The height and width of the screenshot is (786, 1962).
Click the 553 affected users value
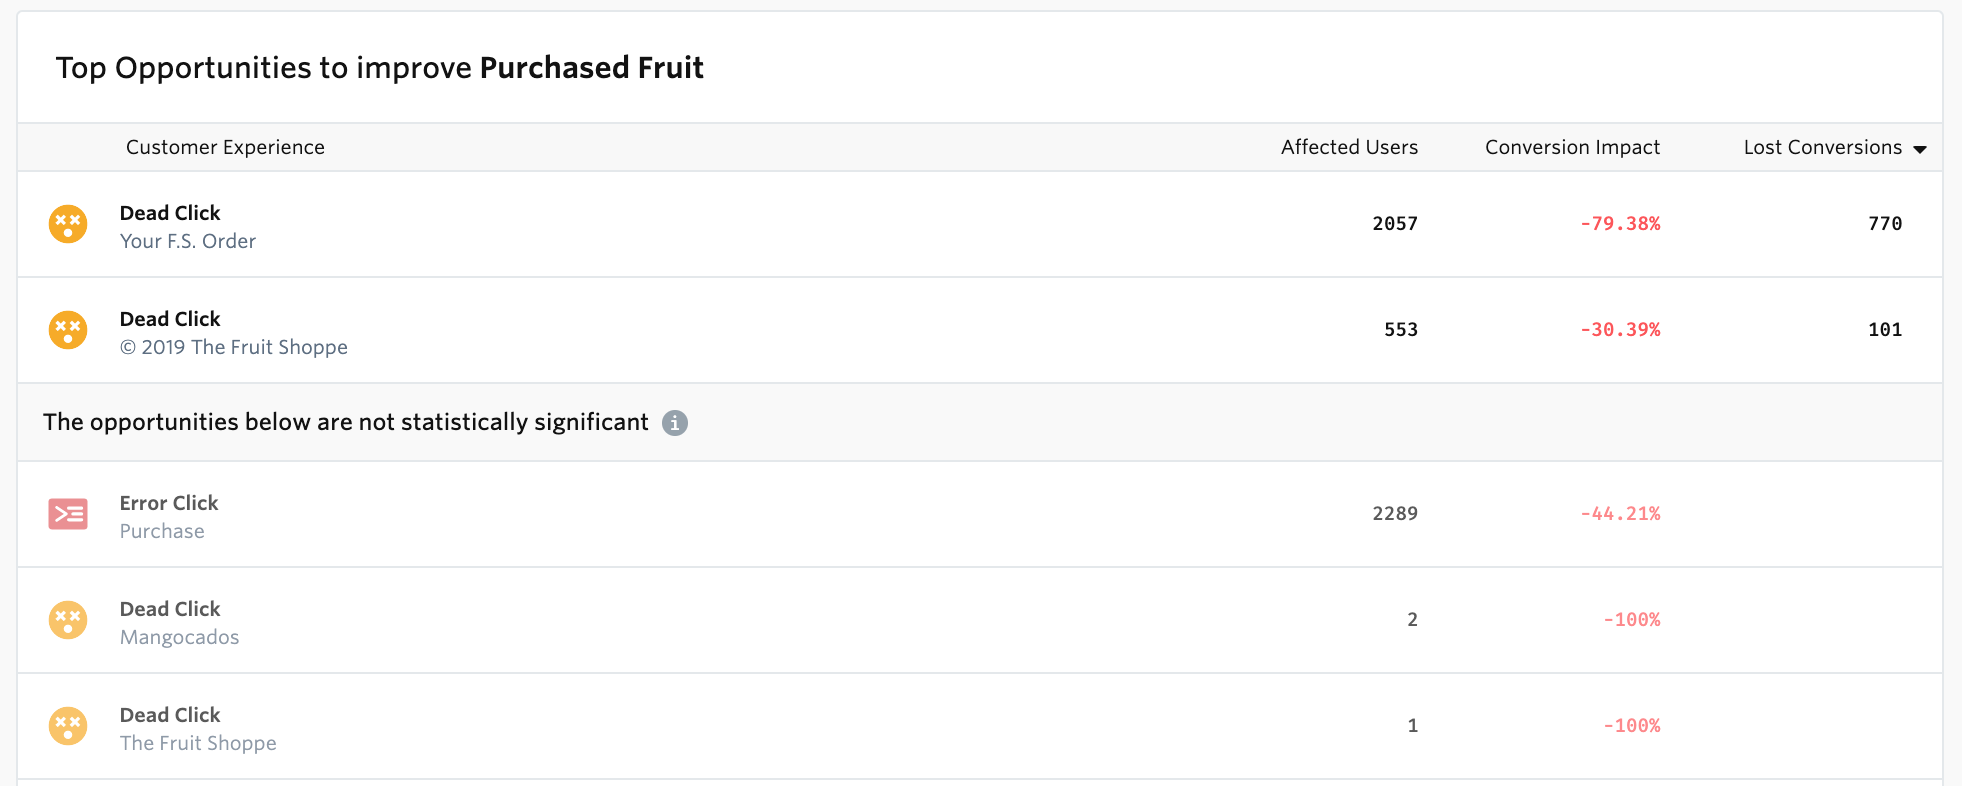coord(1400,330)
